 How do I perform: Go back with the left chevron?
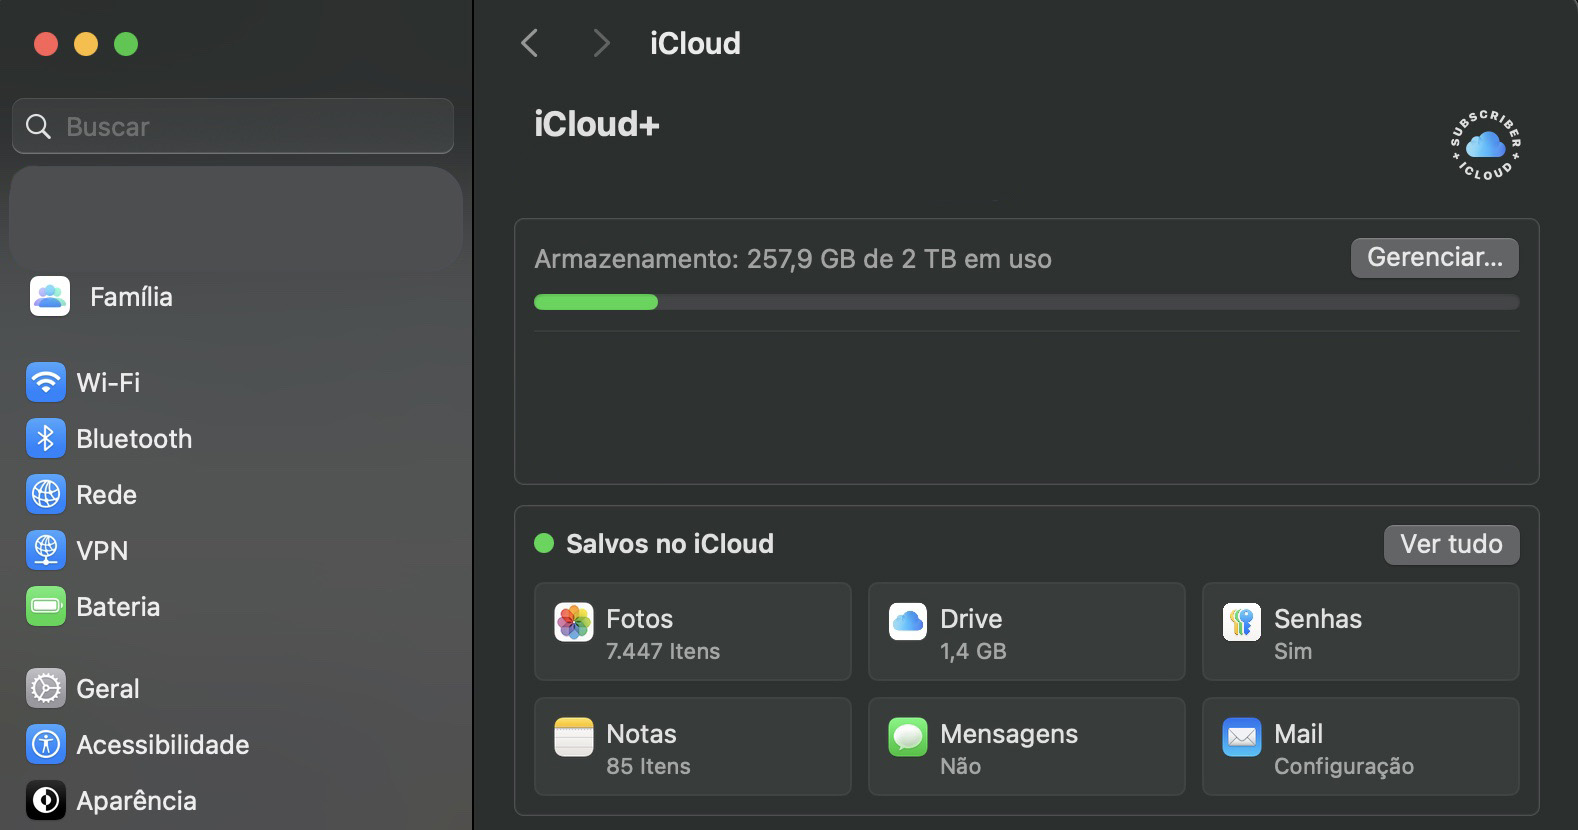pyautogui.click(x=530, y=43)
